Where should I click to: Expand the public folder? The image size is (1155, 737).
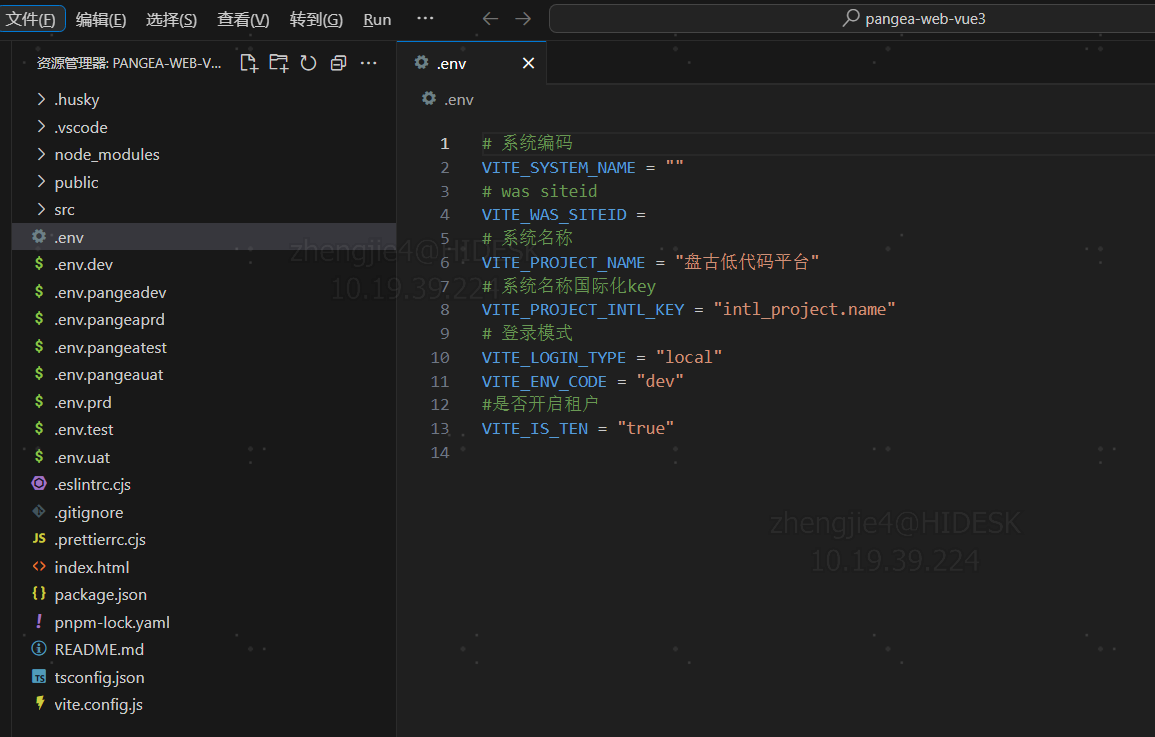pos(41,182)
